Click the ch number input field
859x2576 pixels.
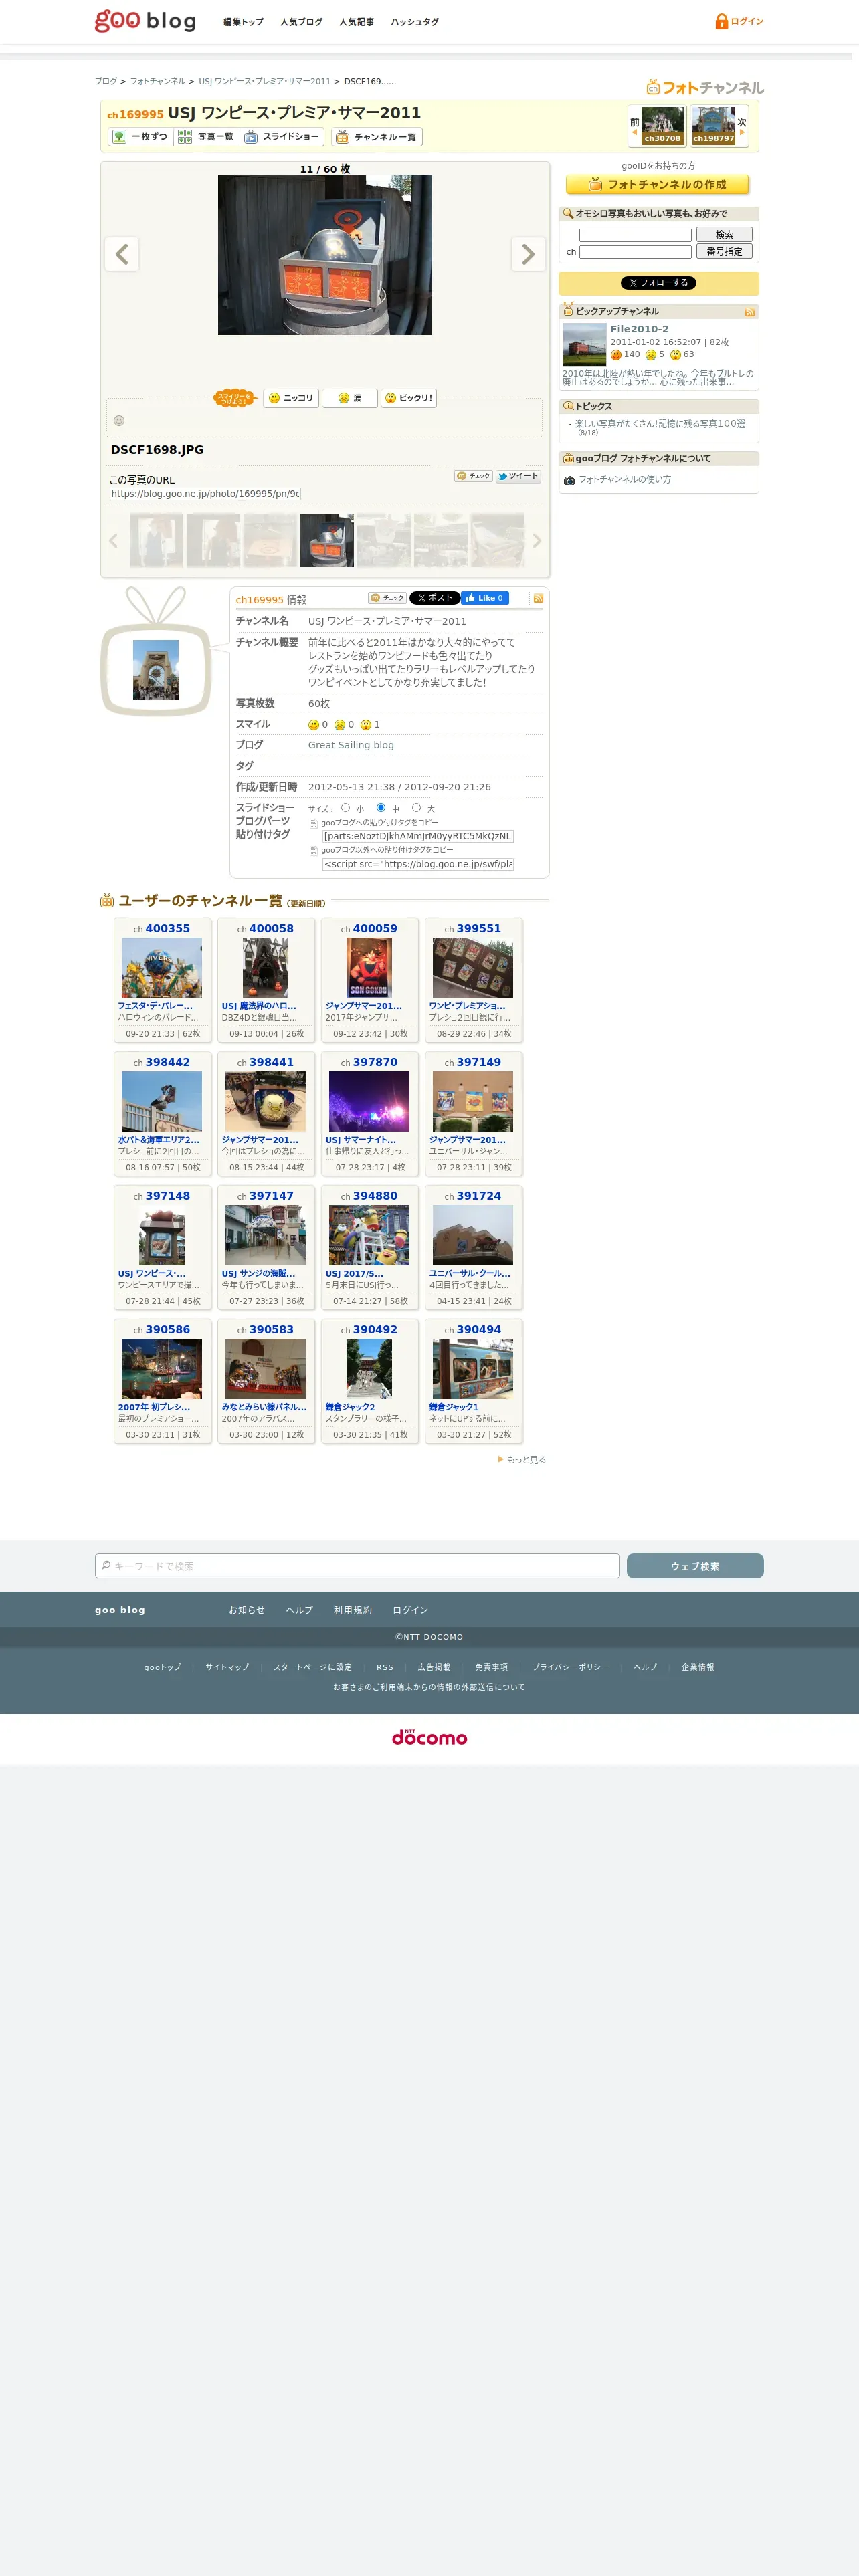click(x=635, y=252)
